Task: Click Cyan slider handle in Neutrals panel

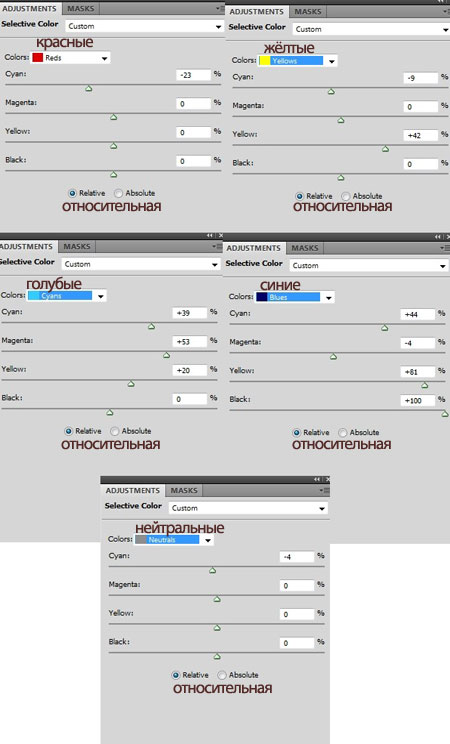Action: click(213, 570)
